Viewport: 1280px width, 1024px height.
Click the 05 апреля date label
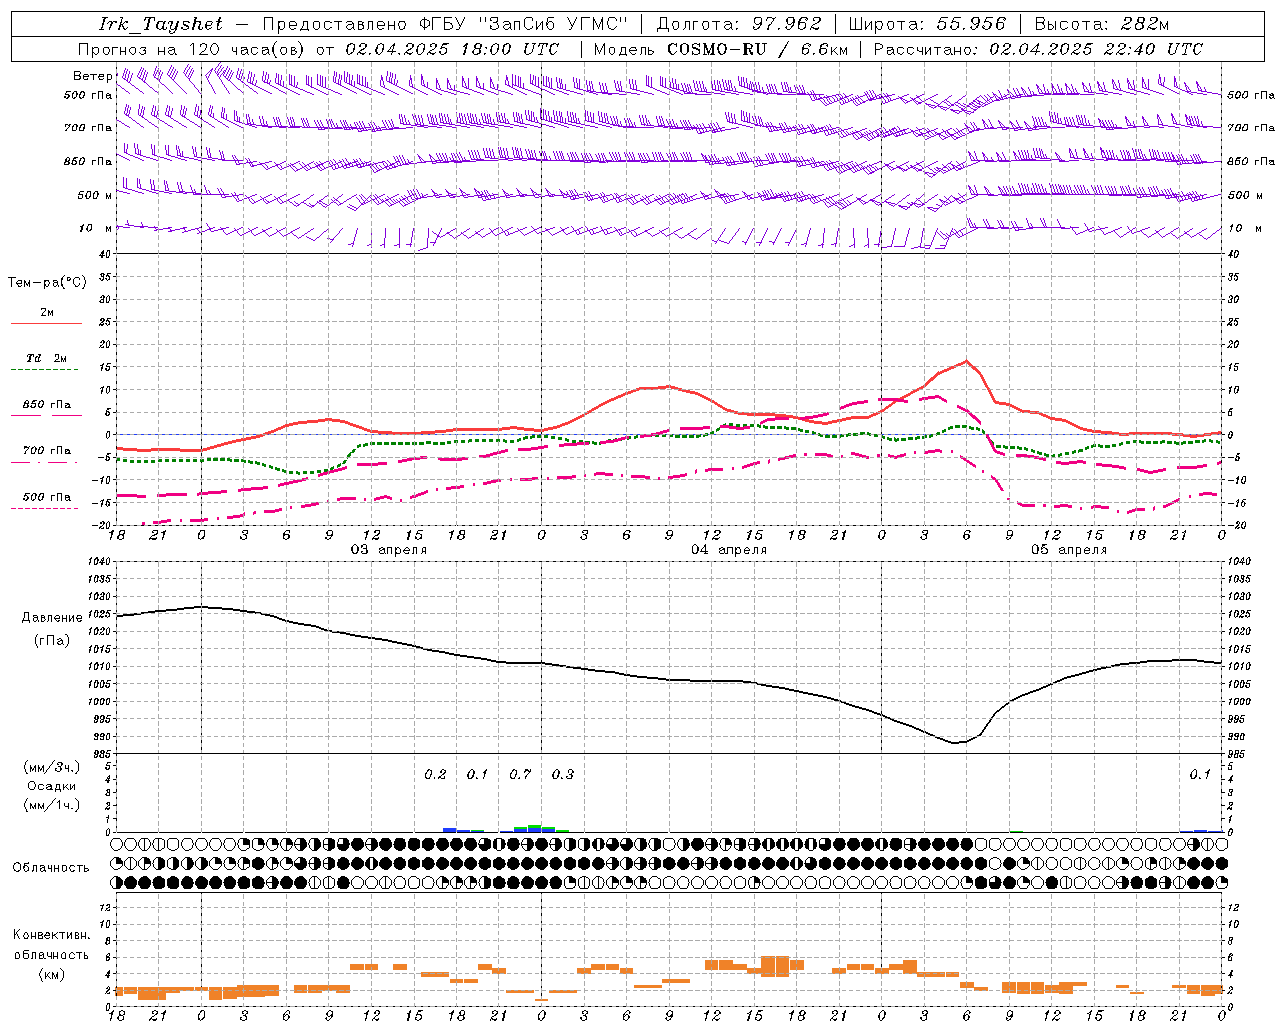1069,550
